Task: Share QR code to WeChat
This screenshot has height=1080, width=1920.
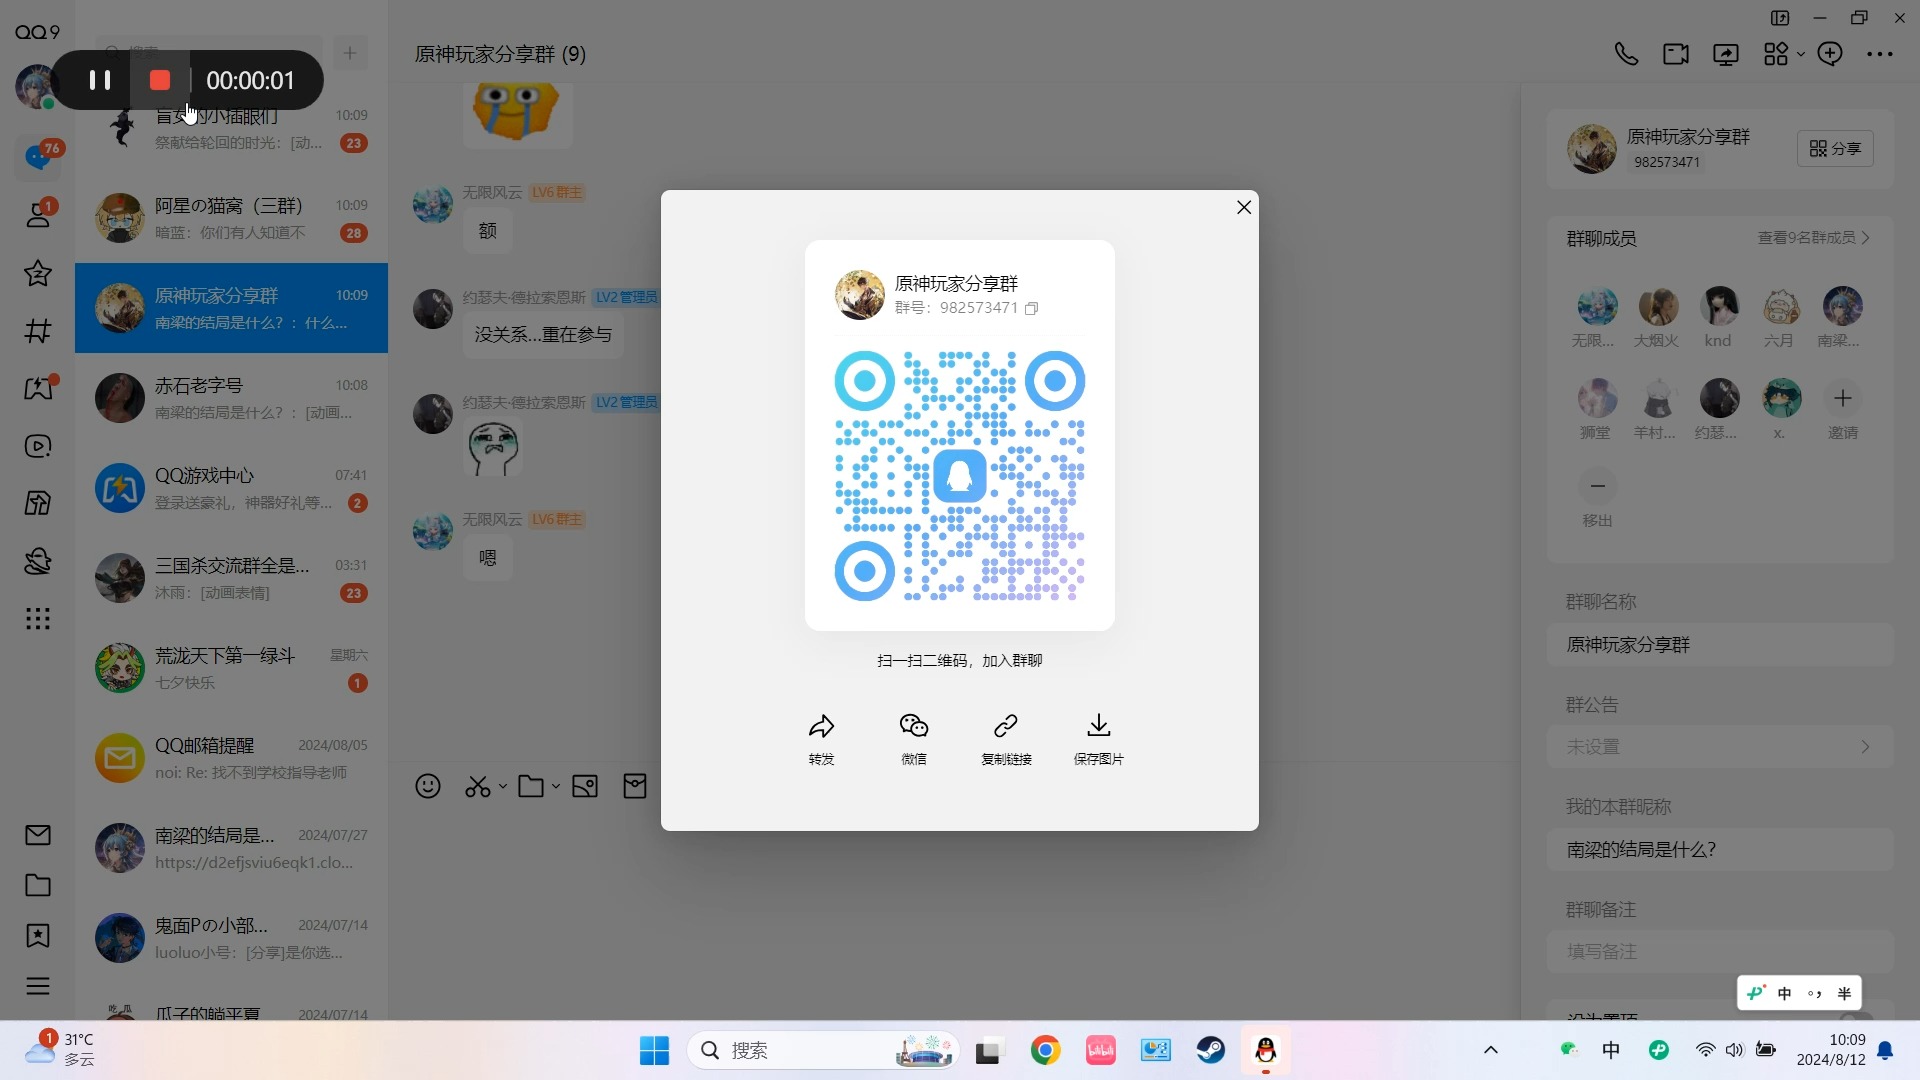Action: [x=914, y=739]
